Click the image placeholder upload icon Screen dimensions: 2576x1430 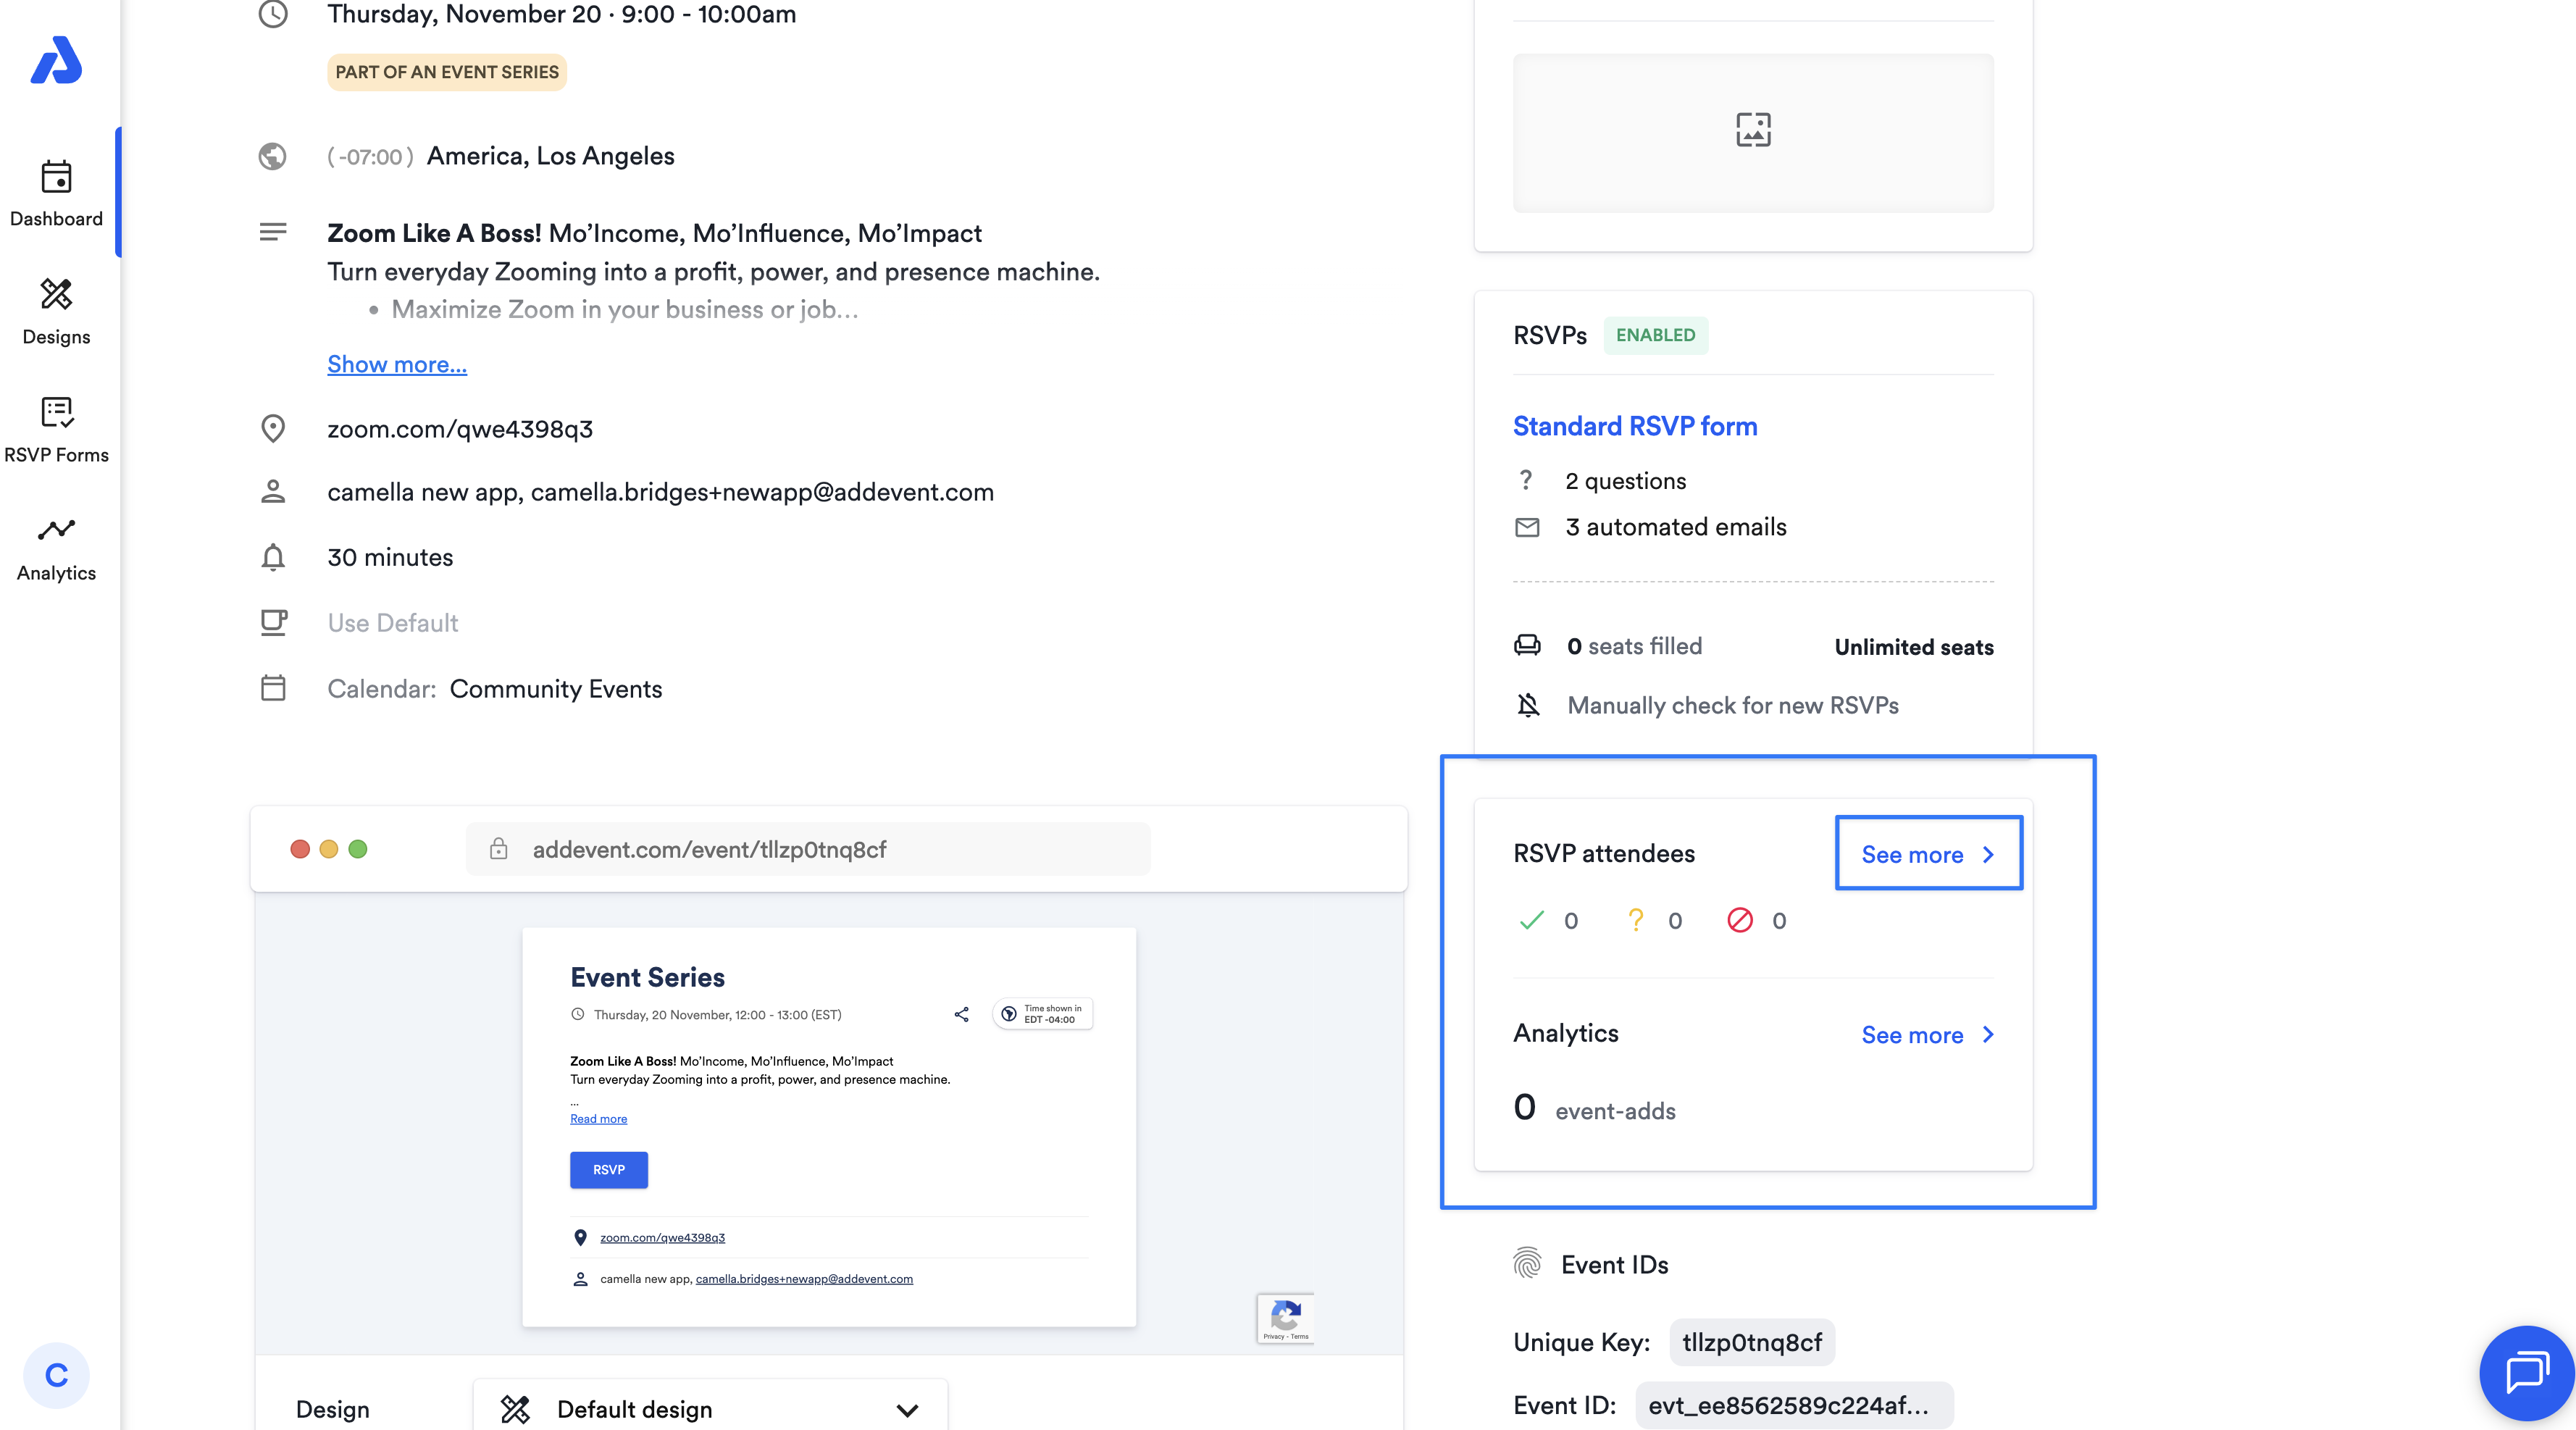tap(1752, 130)
